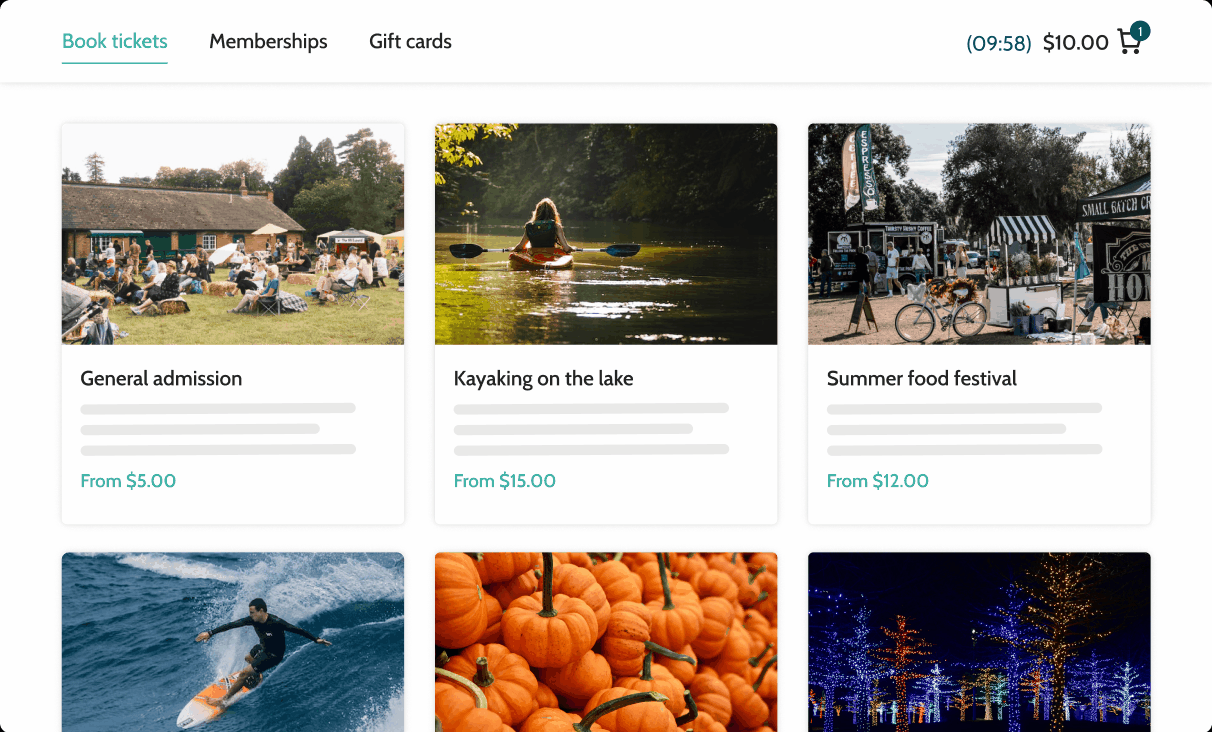The height and width of the screenshot is (732, 1212).
Task: Click the cart item count badge
Action: (1139, 31)
